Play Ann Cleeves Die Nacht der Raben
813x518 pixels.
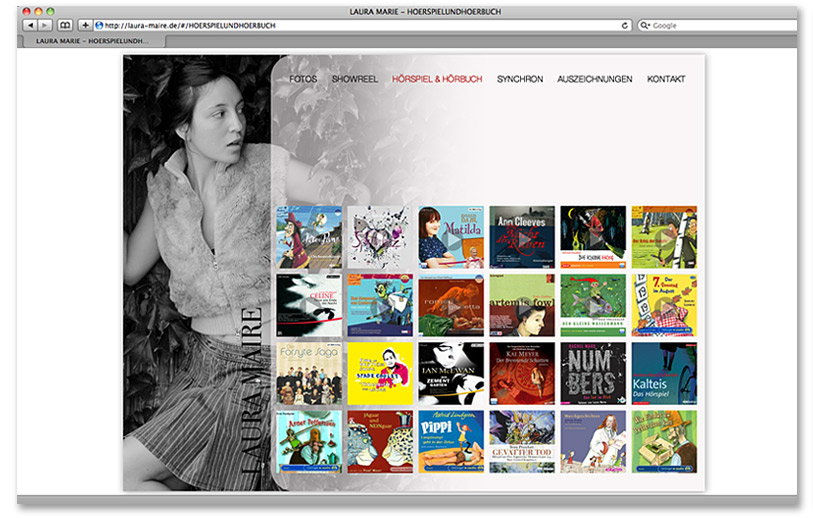point(522,237)
